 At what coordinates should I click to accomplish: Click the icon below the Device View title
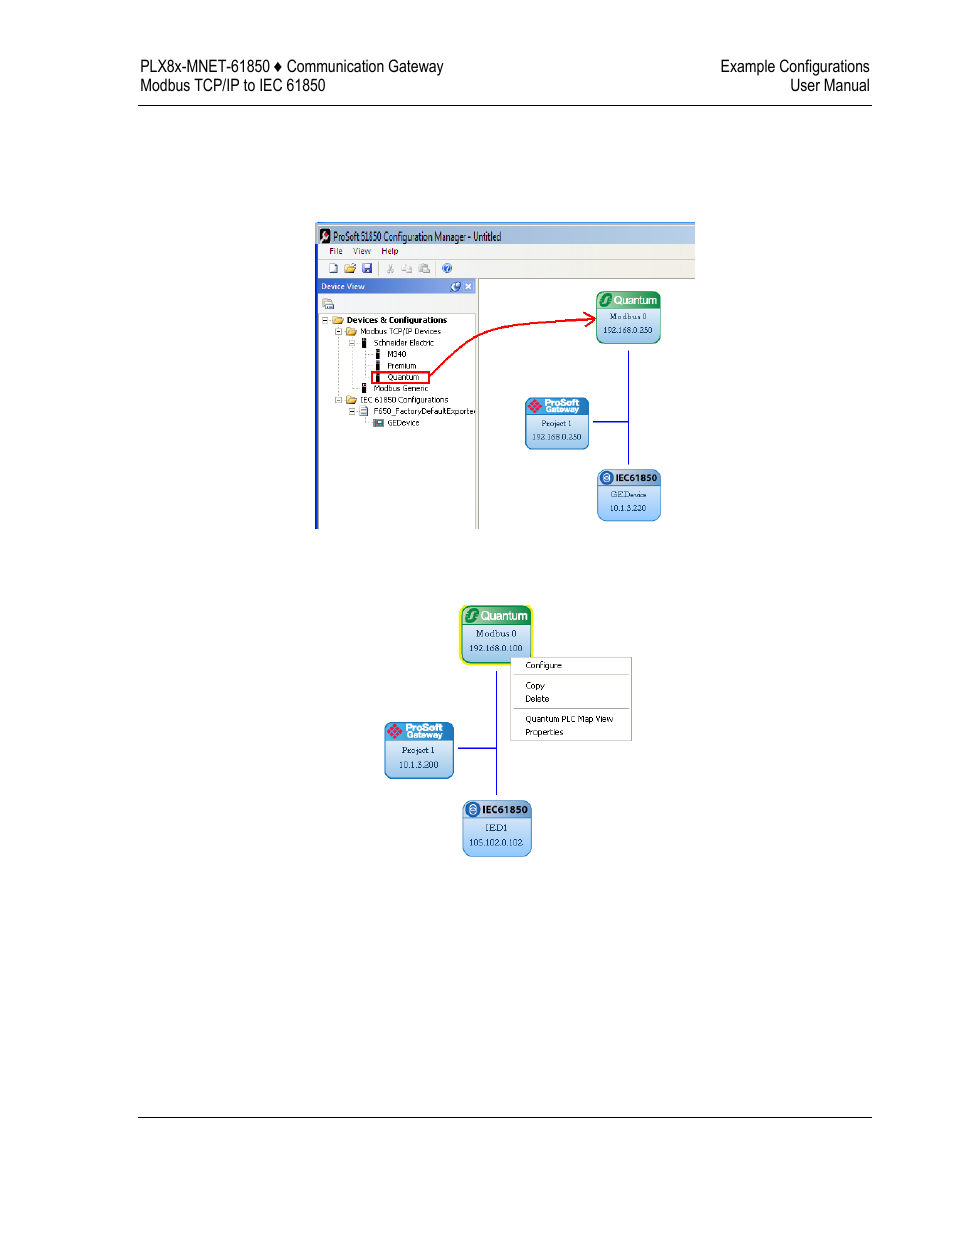click(x=328, y=304)
